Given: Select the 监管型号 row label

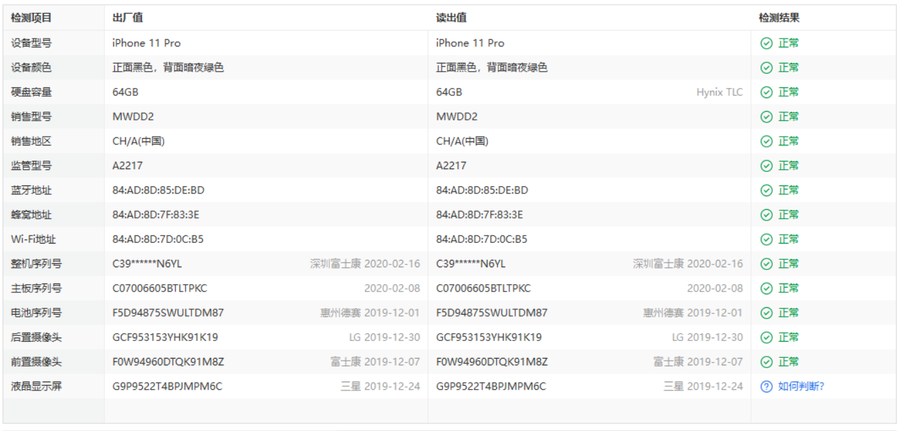Looking at the screenshot, I should 31,166.
